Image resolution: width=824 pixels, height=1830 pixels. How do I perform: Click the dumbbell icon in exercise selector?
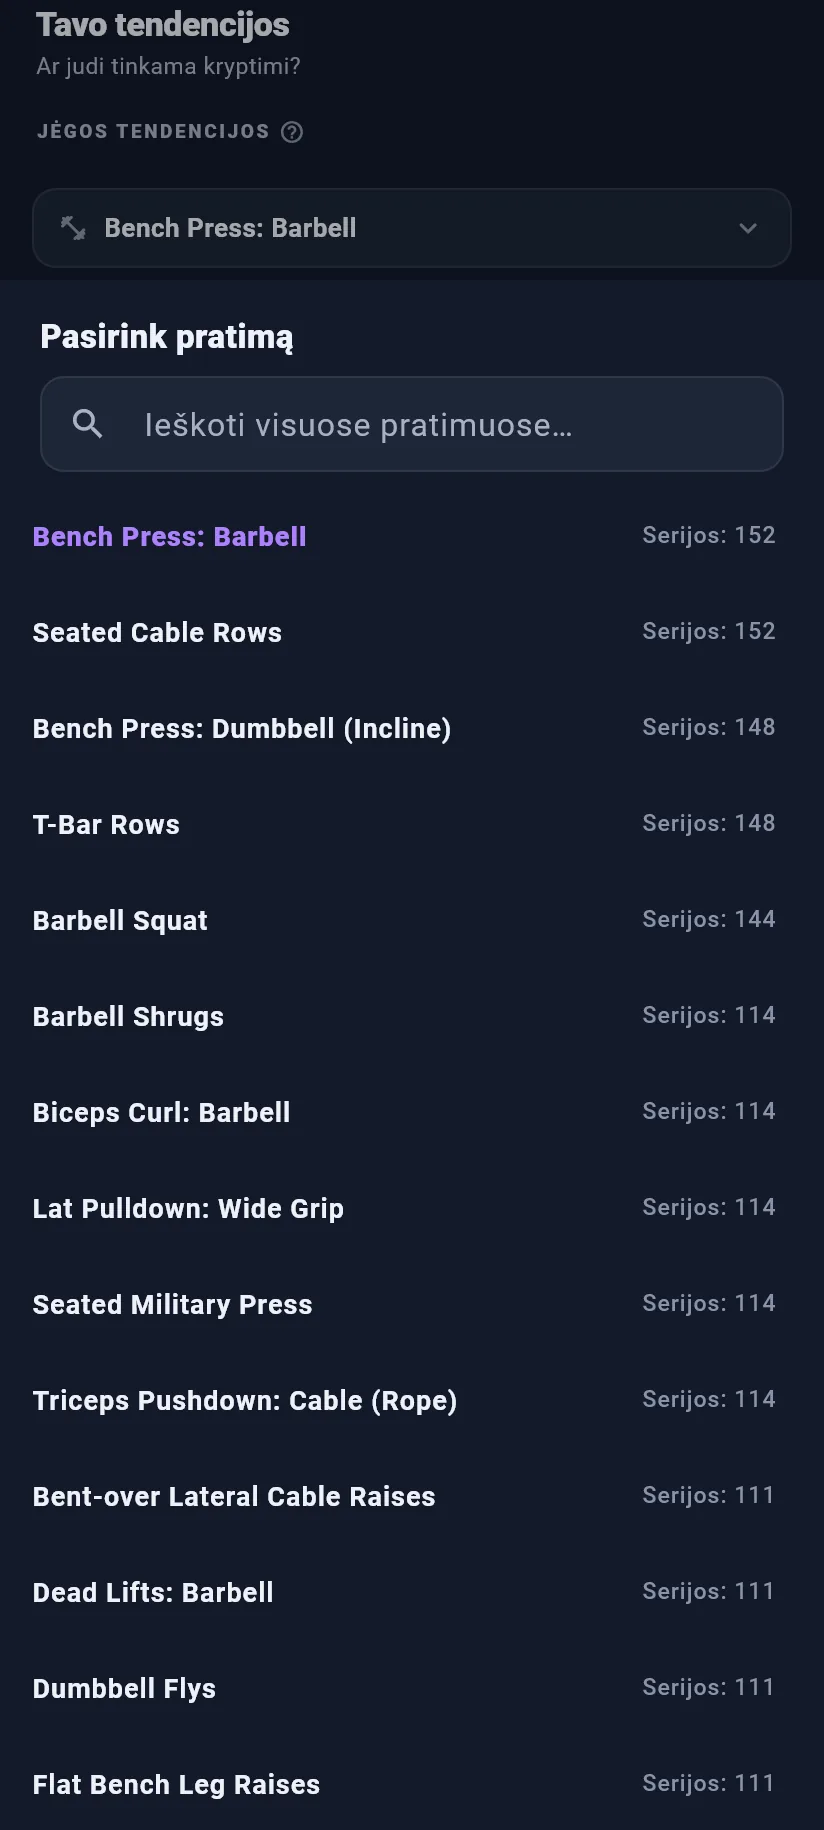click(73, 228)
